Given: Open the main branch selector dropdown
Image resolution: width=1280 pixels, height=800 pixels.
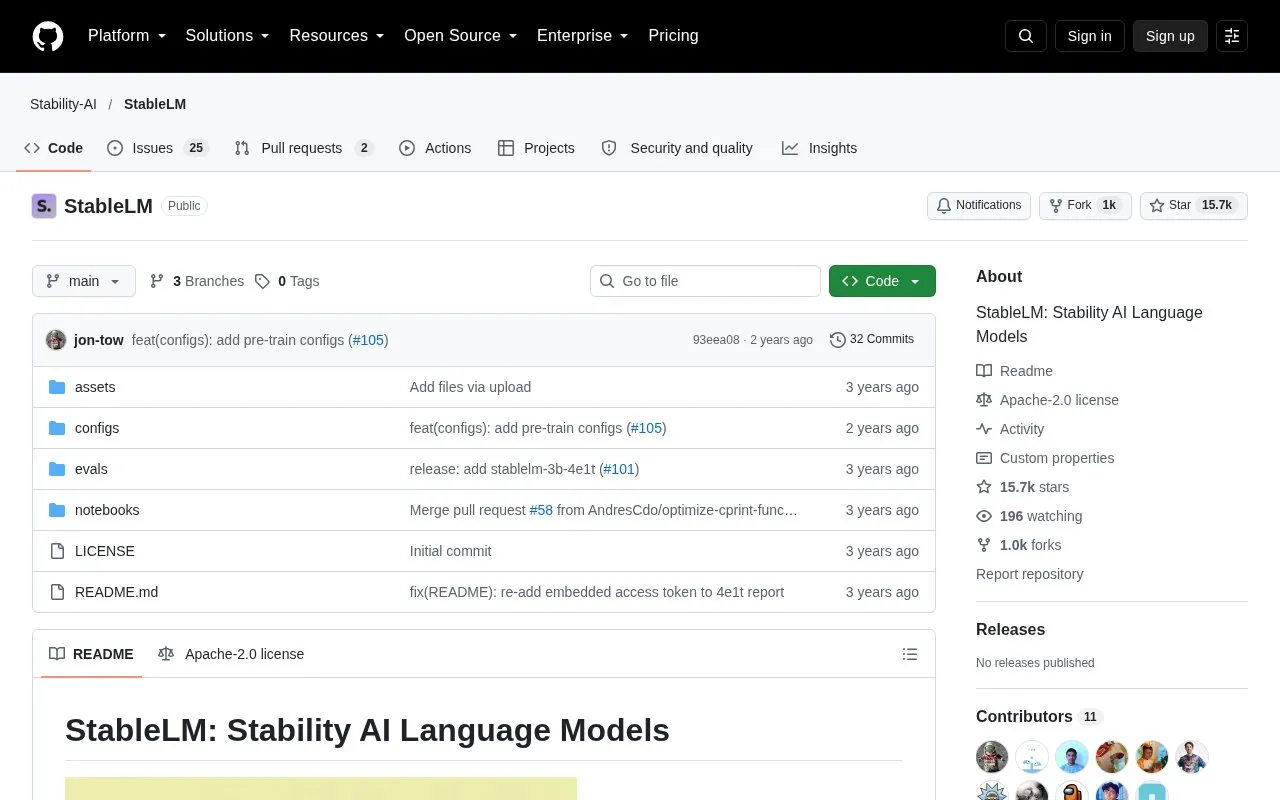Looking at the screenshot, I should 84,281.
